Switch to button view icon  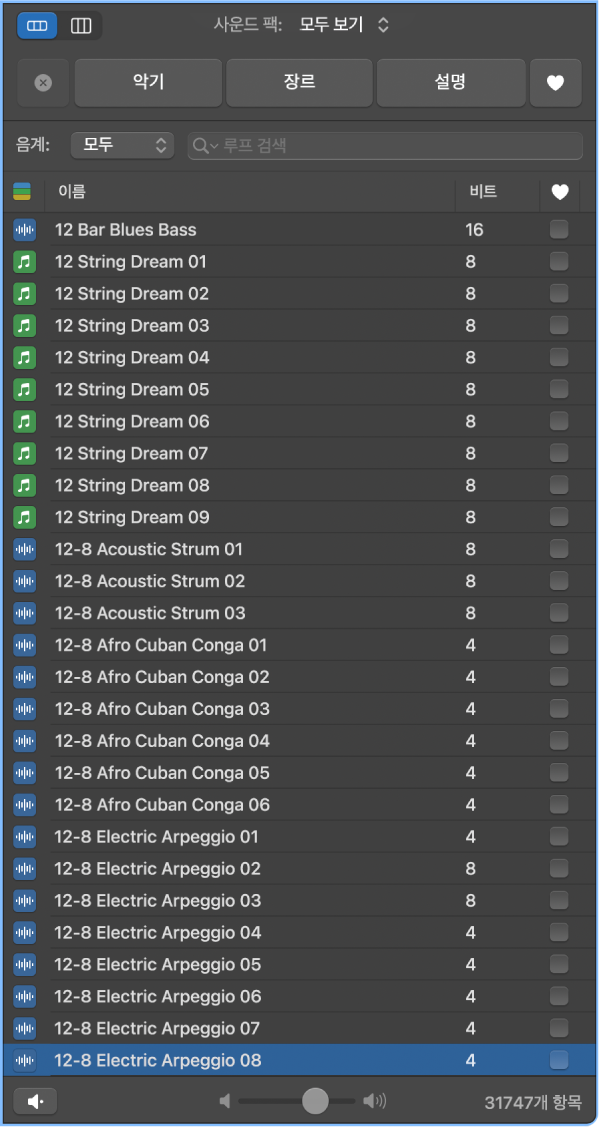37,26
